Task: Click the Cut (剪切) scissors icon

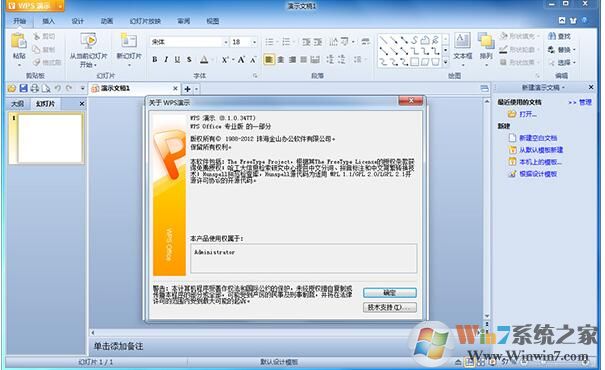Action: [x=37, y=37]
